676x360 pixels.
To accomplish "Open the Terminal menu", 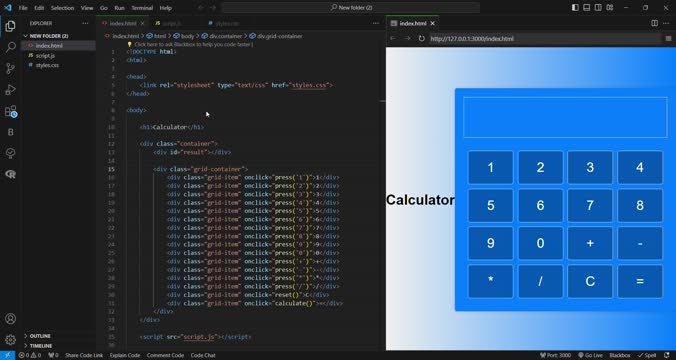I will [142, 8].
